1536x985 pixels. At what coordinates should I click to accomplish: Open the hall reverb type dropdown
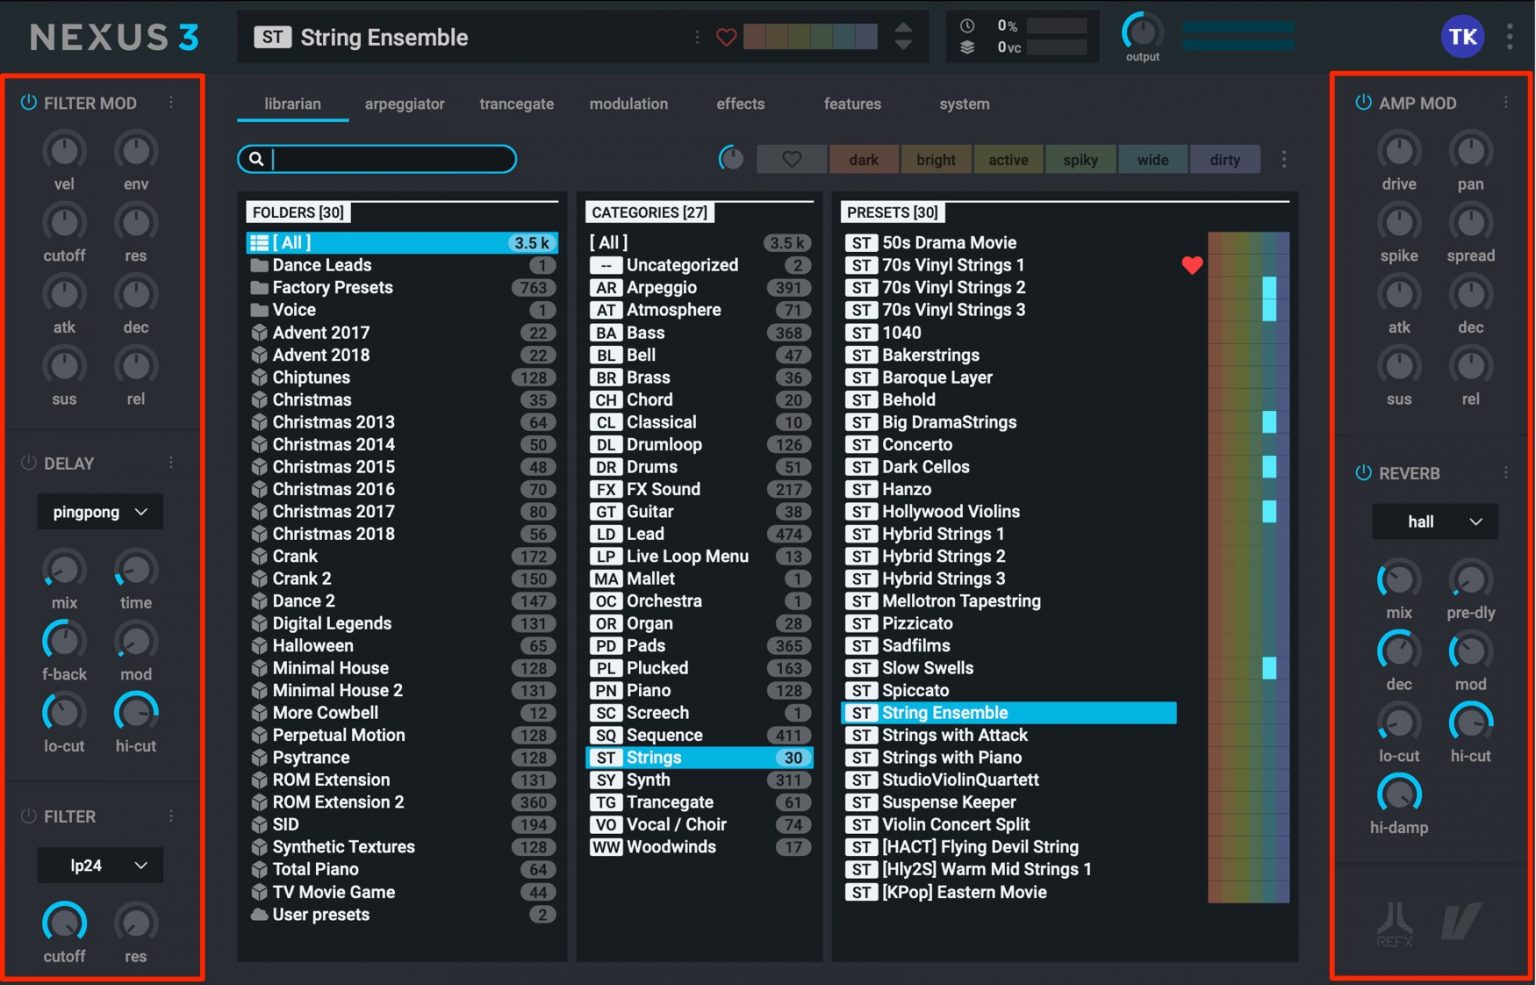[x=1435, y=522]
